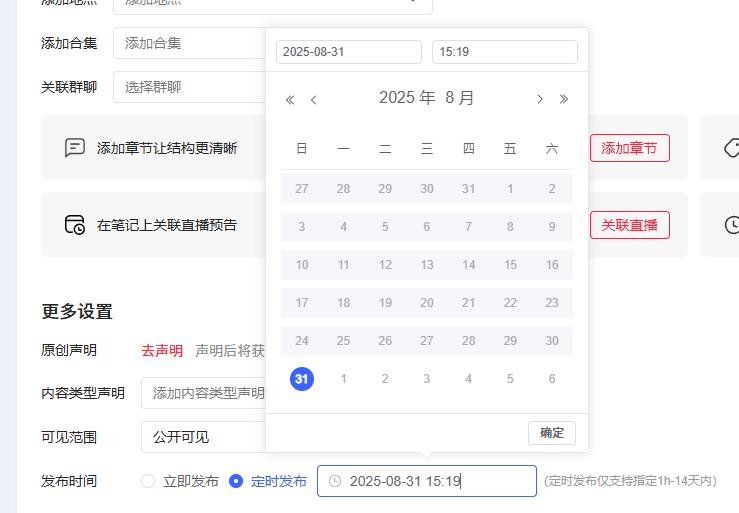This screenshot has width=739, height=513.
Task: Go to previous year with double-left arrow
Action: click(290, 99)
